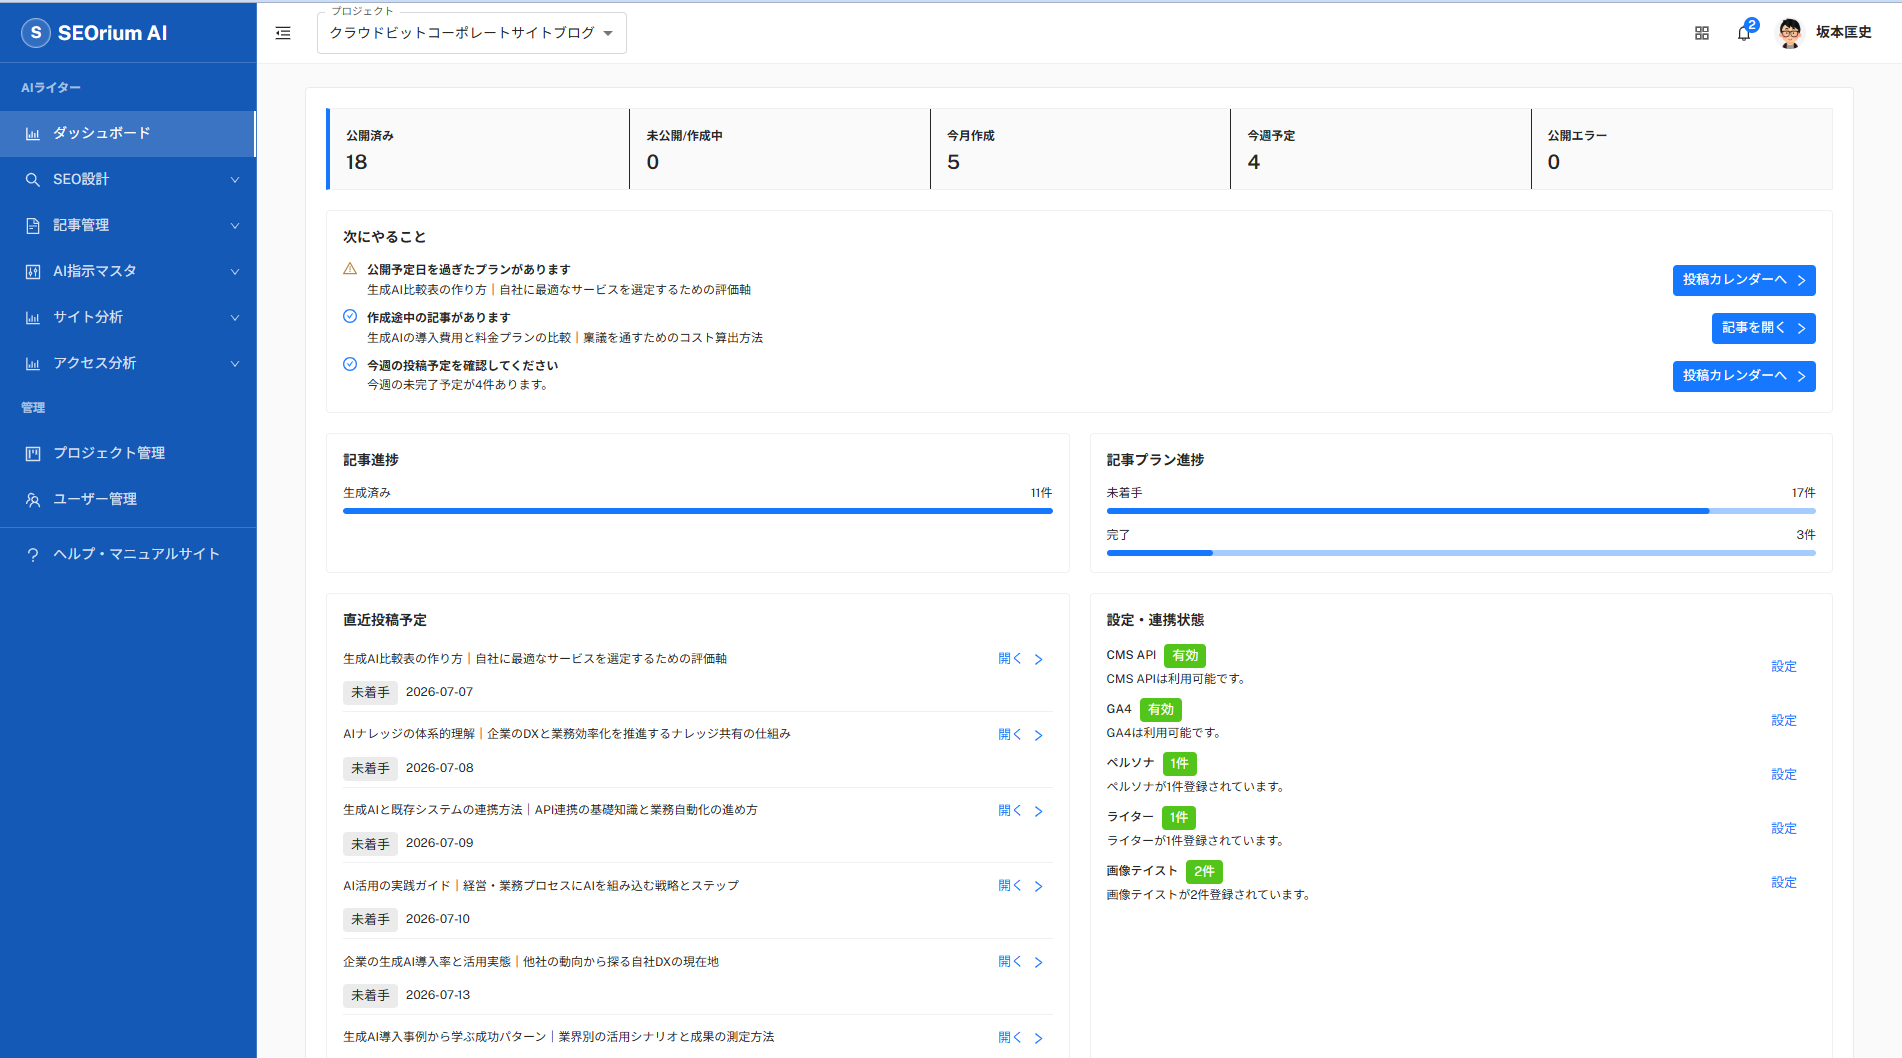Click date 2026-07-13
This screenshot has height=1058, width=1902.
(438, 995)
